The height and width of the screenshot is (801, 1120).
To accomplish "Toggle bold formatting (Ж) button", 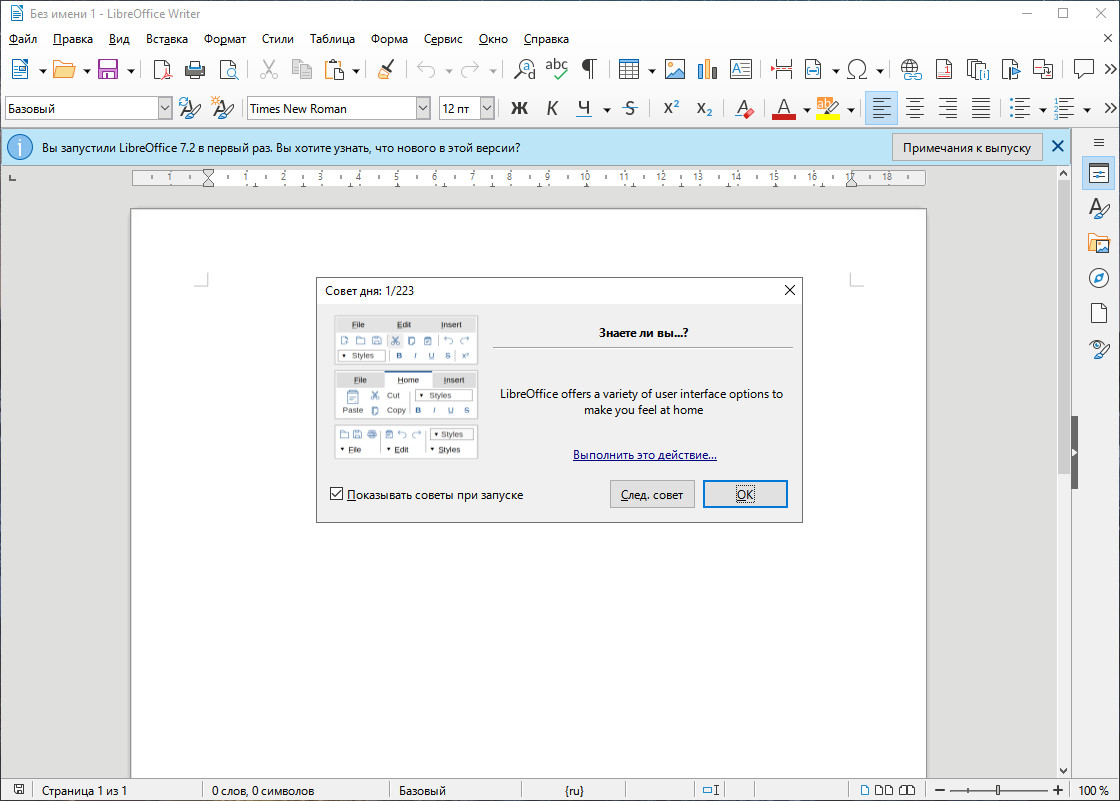I will pos(519,108).
